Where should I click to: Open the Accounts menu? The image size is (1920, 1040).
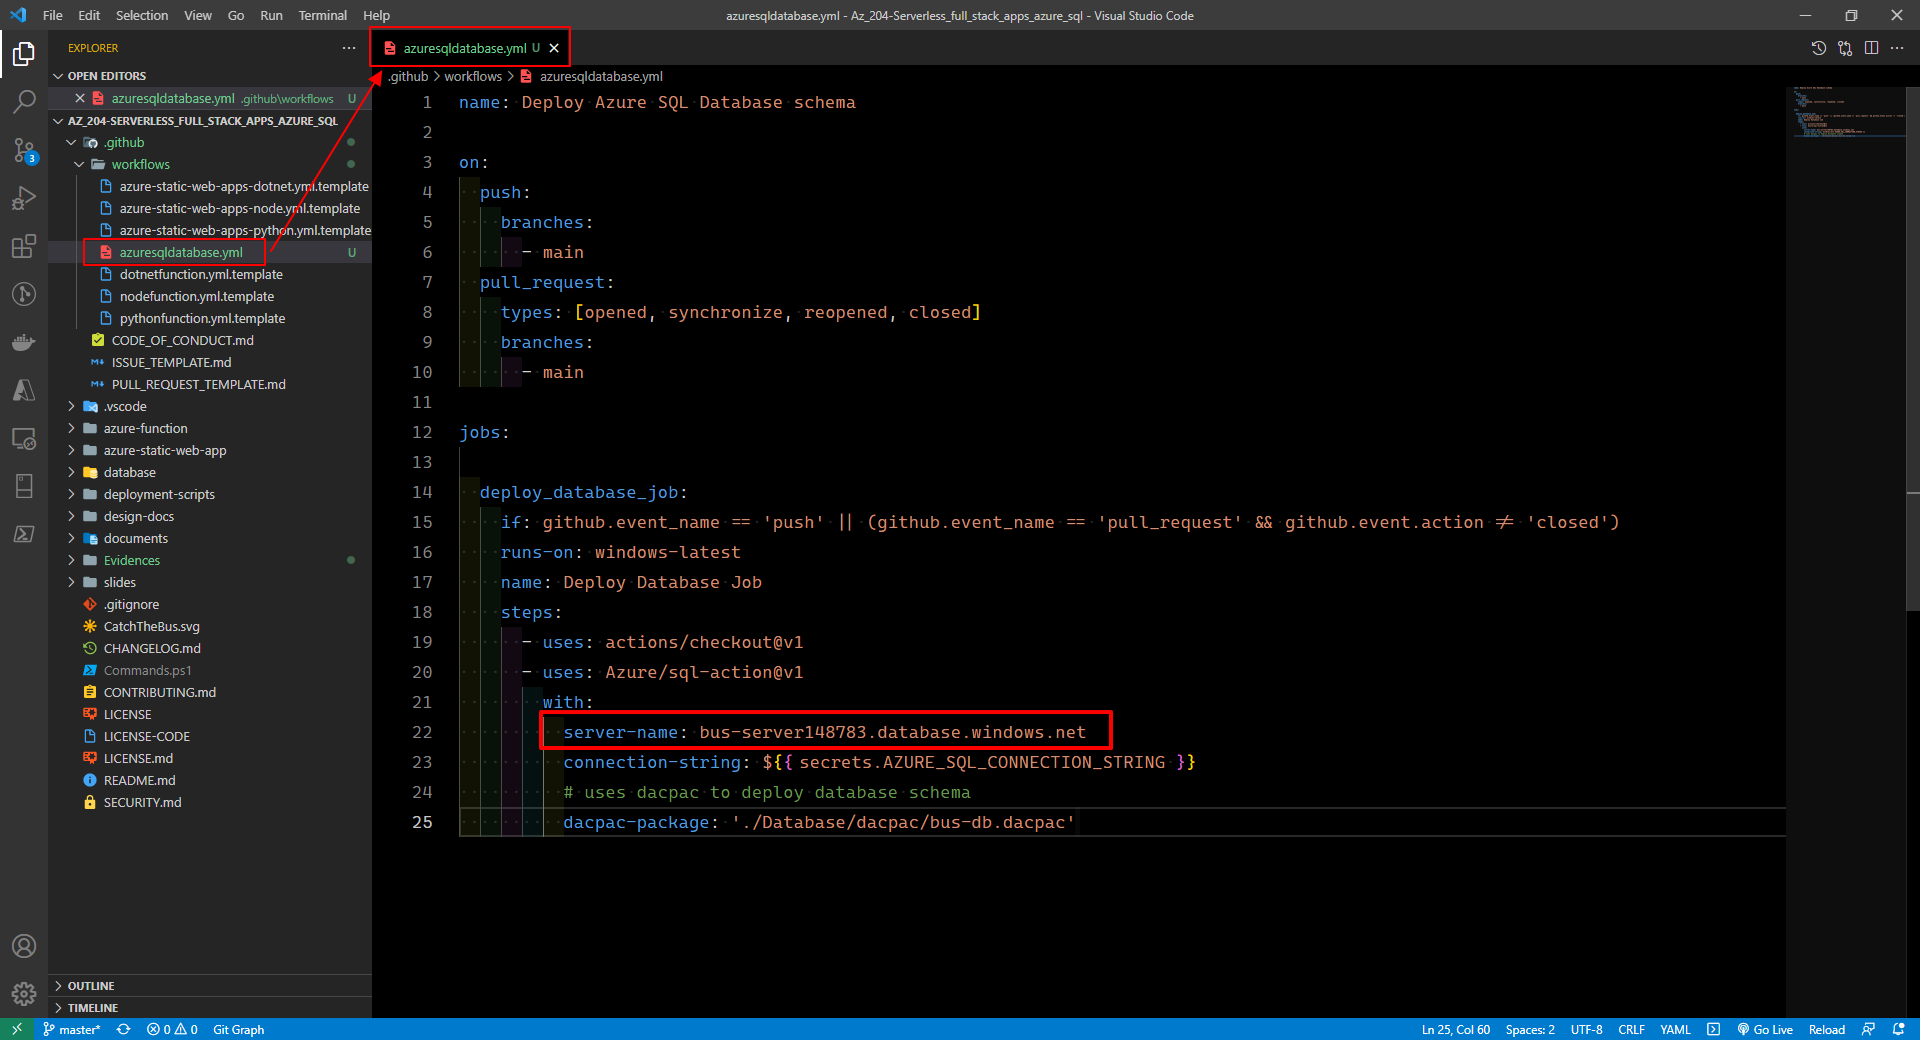(x=24, y=946)
